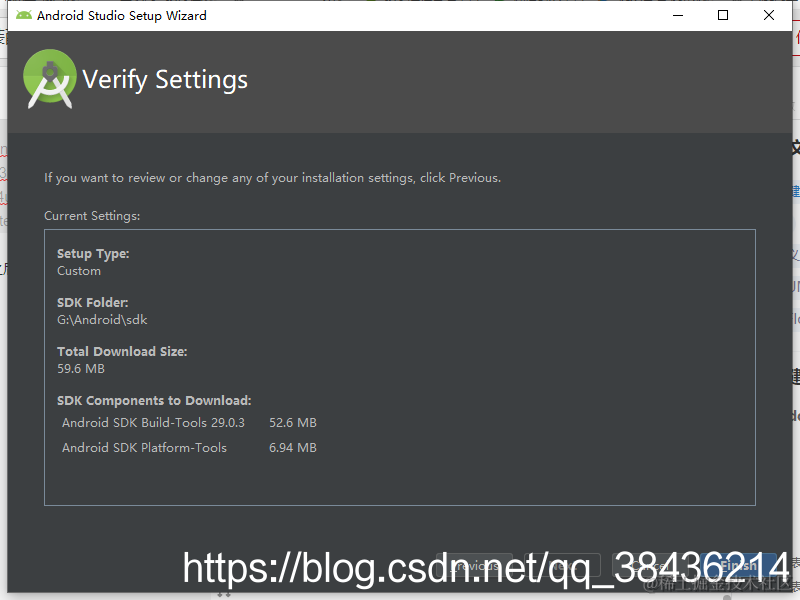Click the review settings instruction sentence
The image size is (800, 600).
click(x=272, y=178)
